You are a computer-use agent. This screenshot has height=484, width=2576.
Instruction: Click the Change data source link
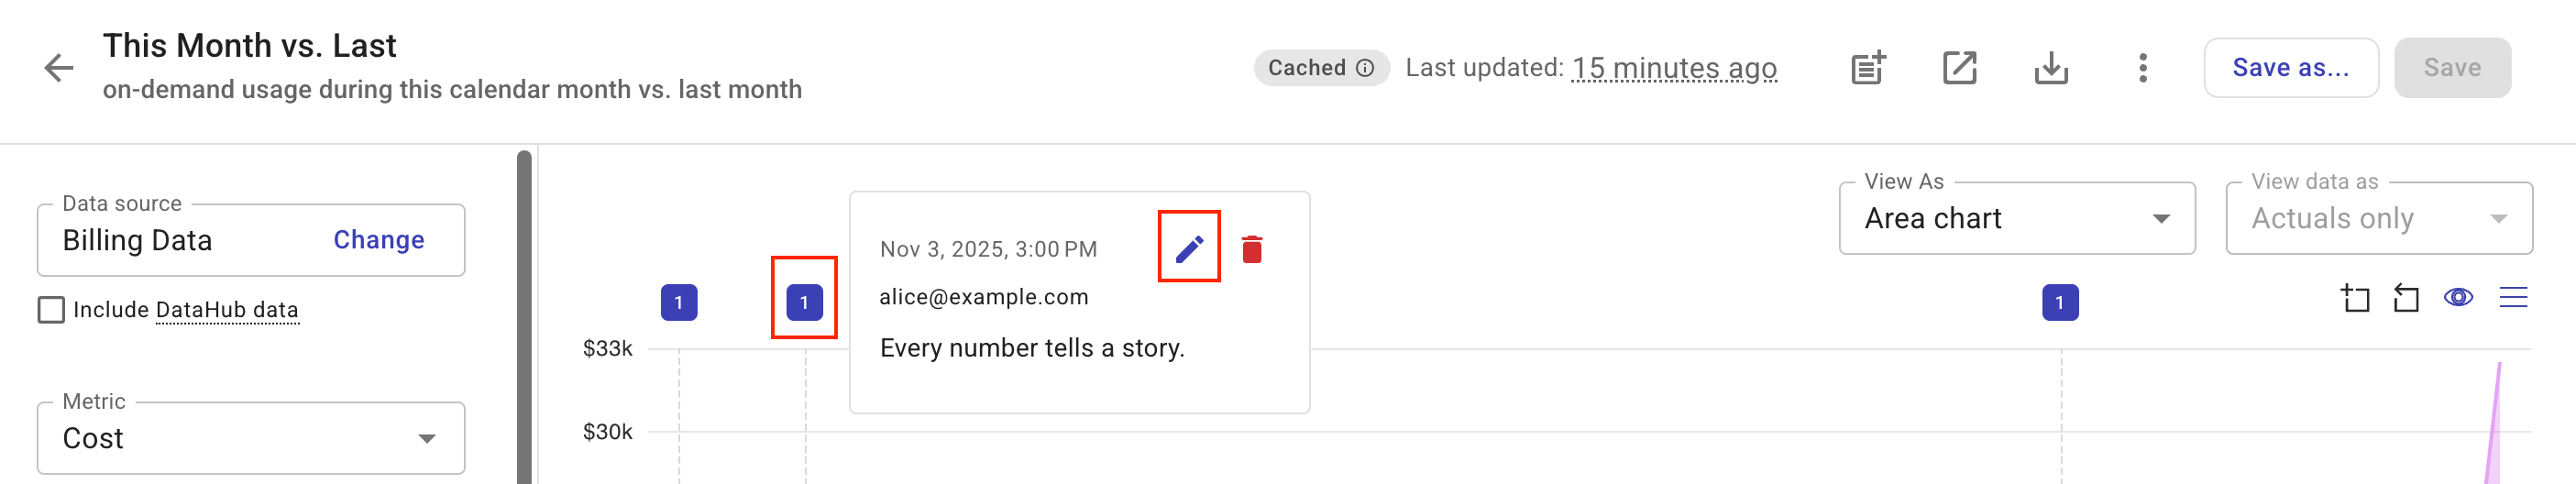point(378,240)
